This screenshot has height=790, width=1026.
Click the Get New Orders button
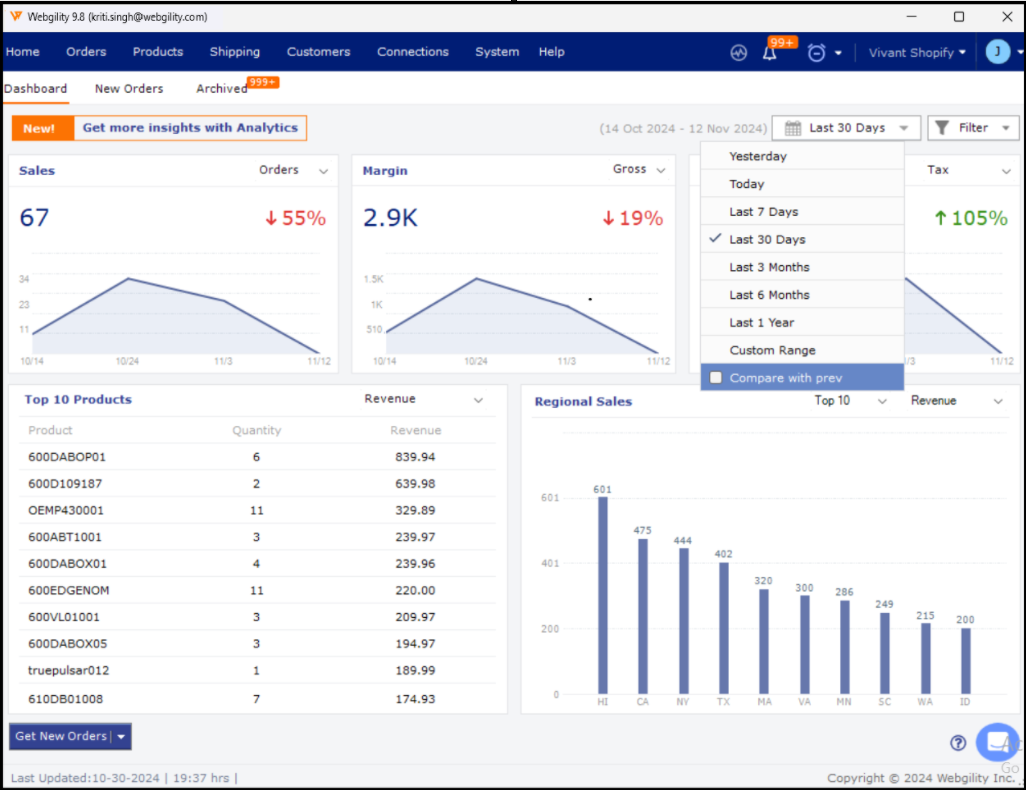tap(60, 737)
